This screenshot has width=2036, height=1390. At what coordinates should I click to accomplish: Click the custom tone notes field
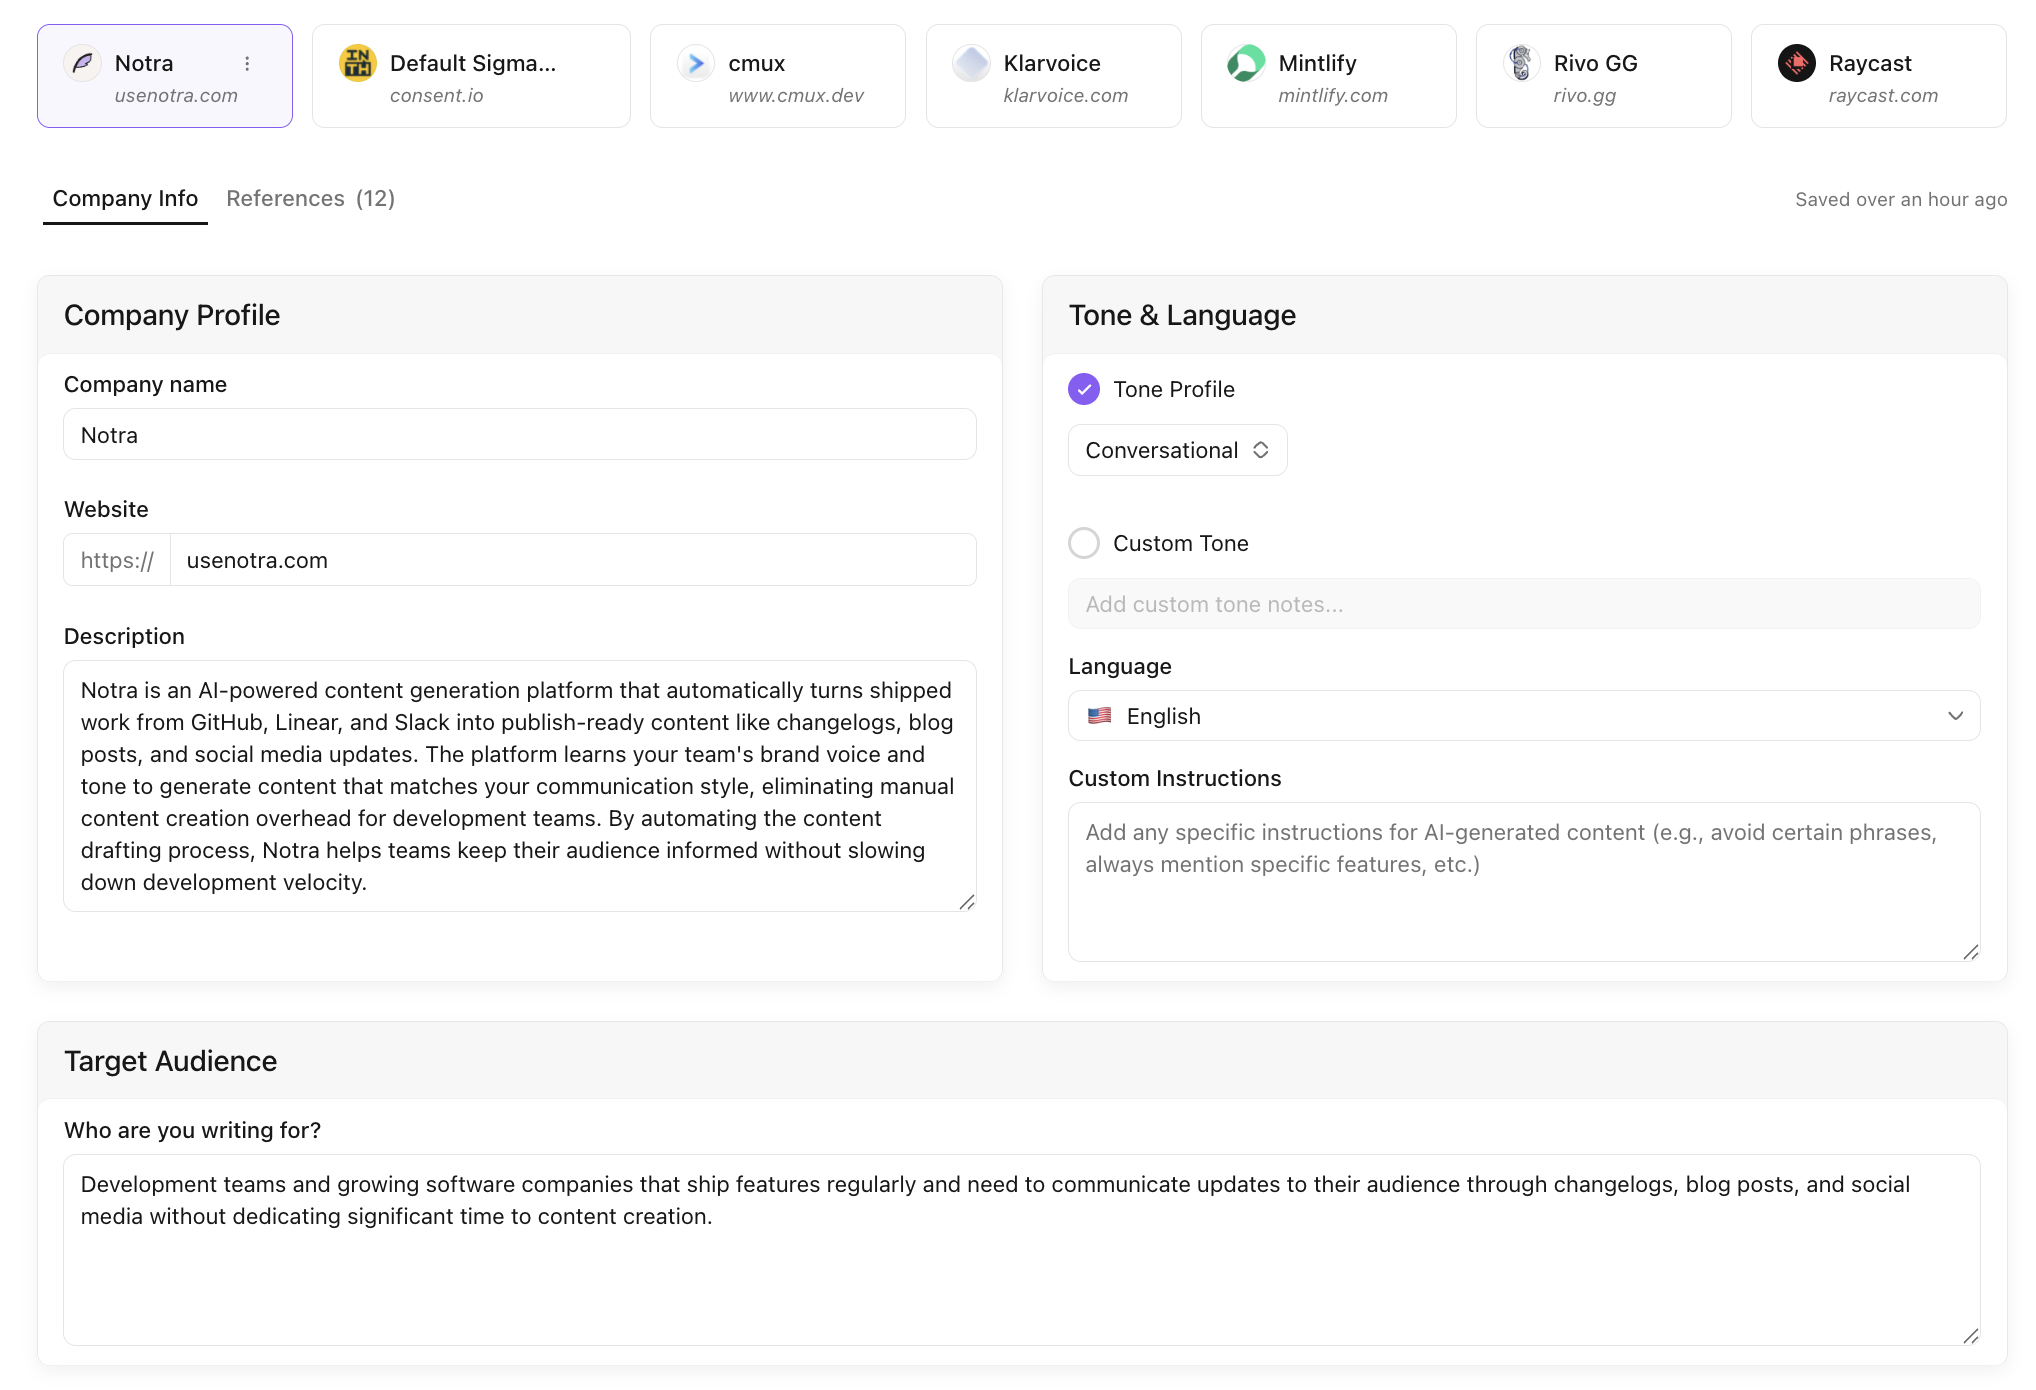click(x=1523, y=604)
